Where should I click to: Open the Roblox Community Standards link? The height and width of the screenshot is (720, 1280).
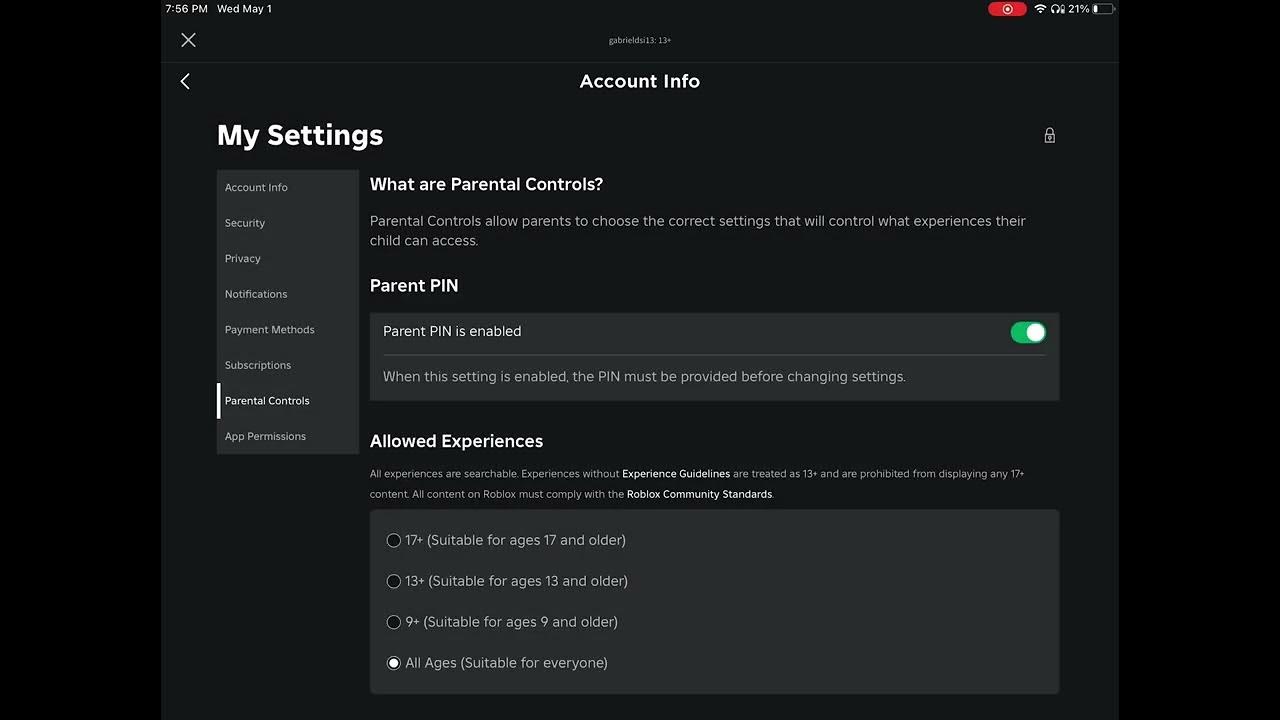pos(699,495)
